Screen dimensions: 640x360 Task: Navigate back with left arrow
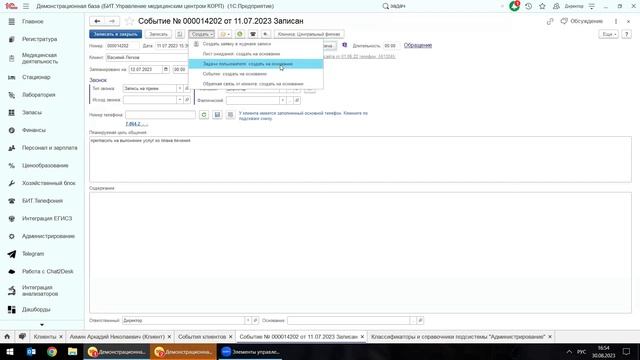point(97,21)
